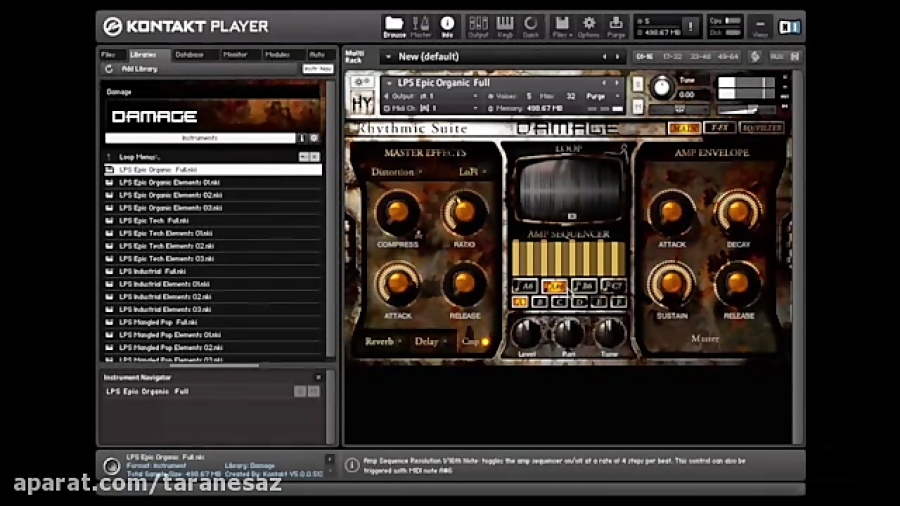Toggle the Comp effect LED
The height and width of the screenshot is (506, 900).
point(486,342)
